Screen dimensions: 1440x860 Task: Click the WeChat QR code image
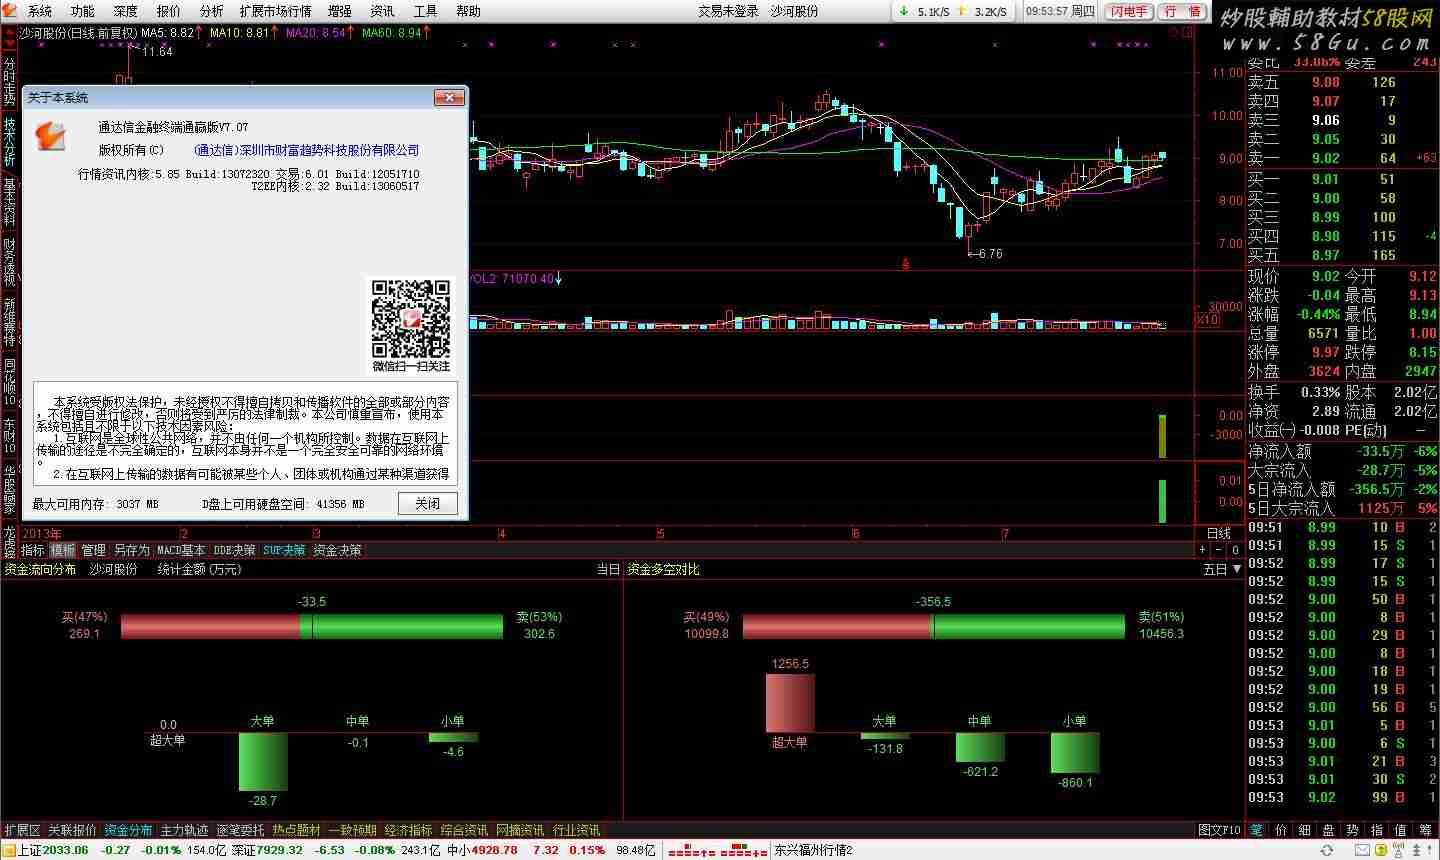pos(411,318)
